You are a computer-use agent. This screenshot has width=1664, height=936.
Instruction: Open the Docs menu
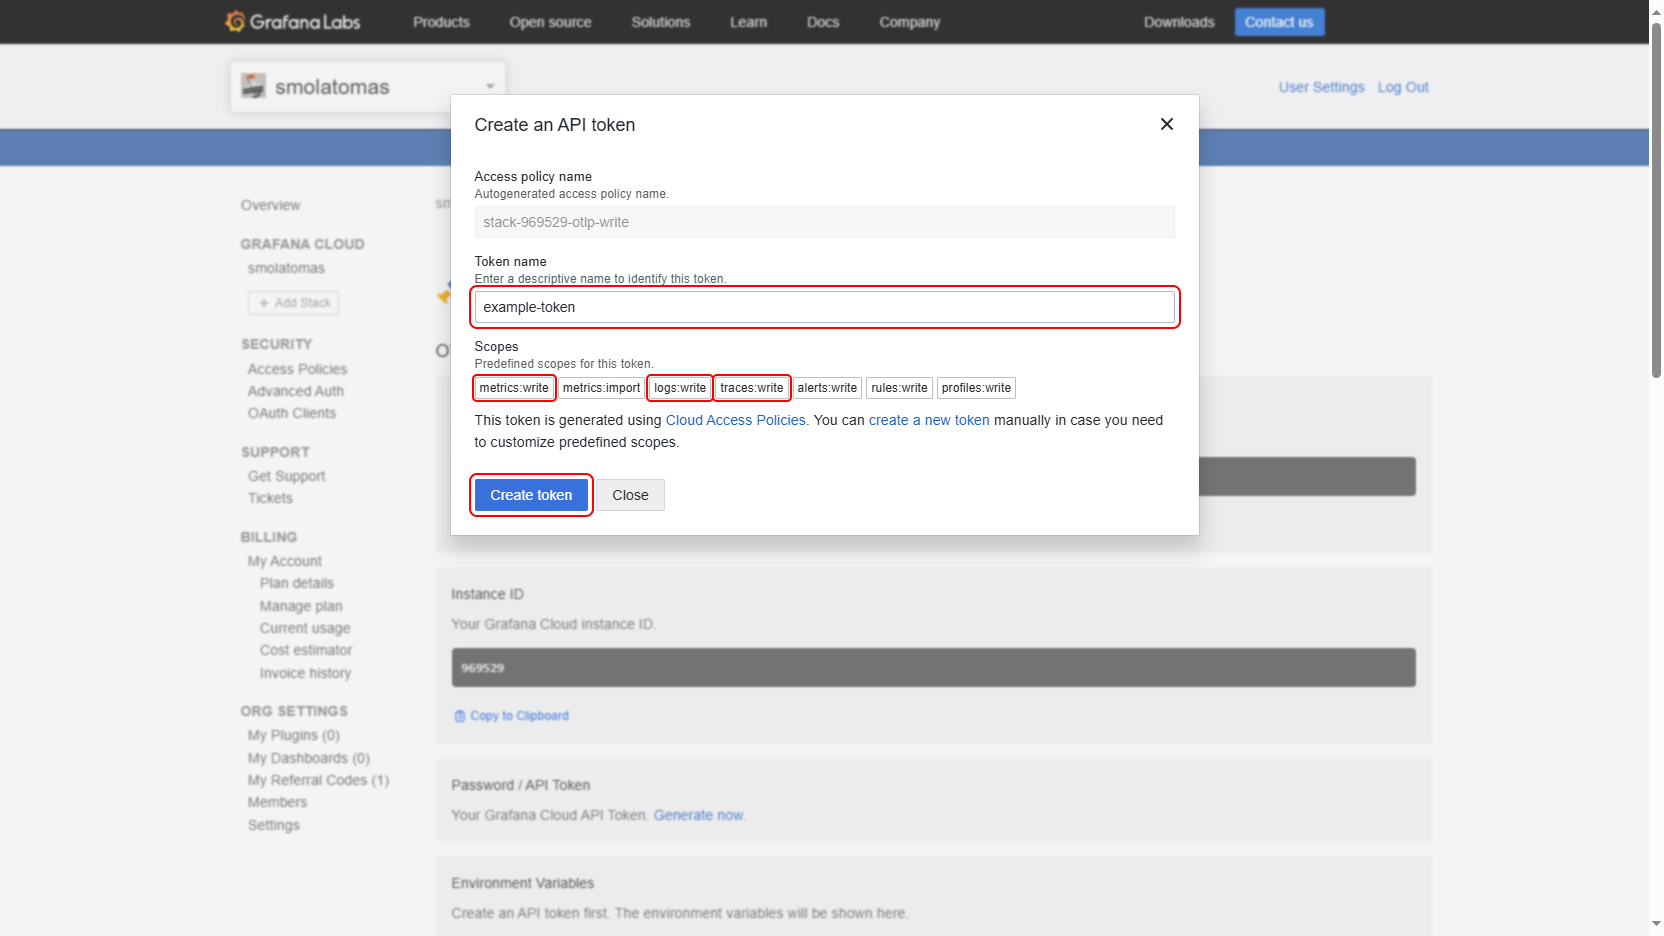(823, 22)
